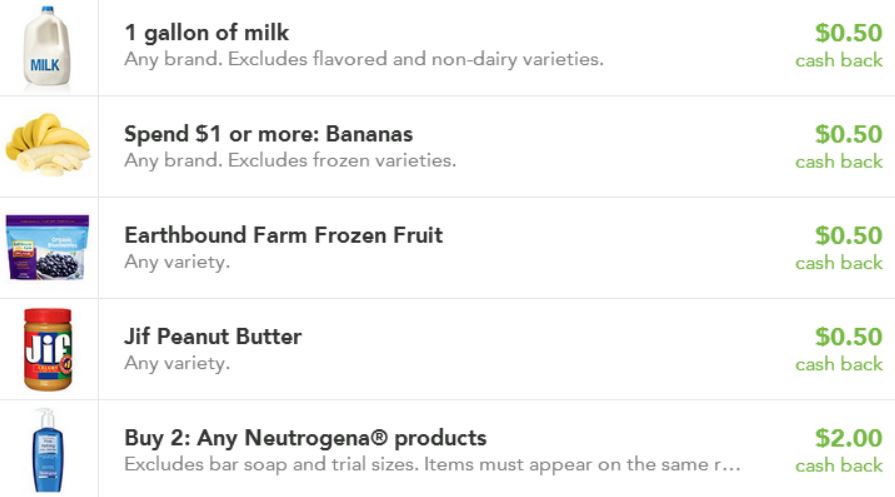Click the Neutrogena pump bottle image

coord(47,450)
